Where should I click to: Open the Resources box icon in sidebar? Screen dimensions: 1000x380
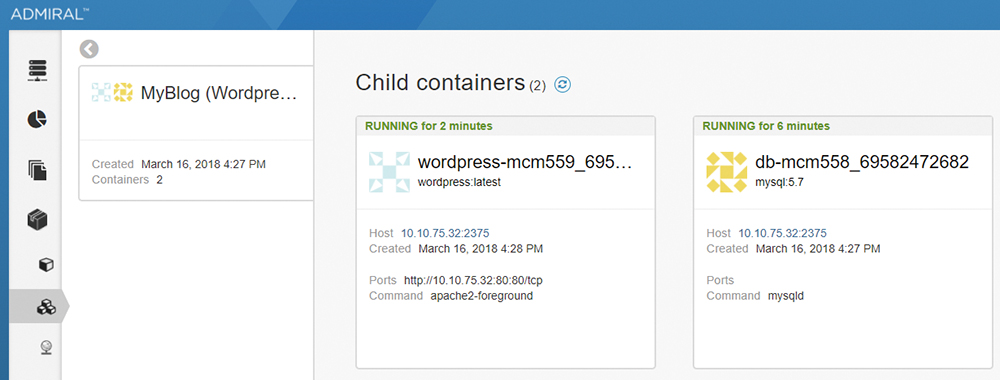click(38, 221)
